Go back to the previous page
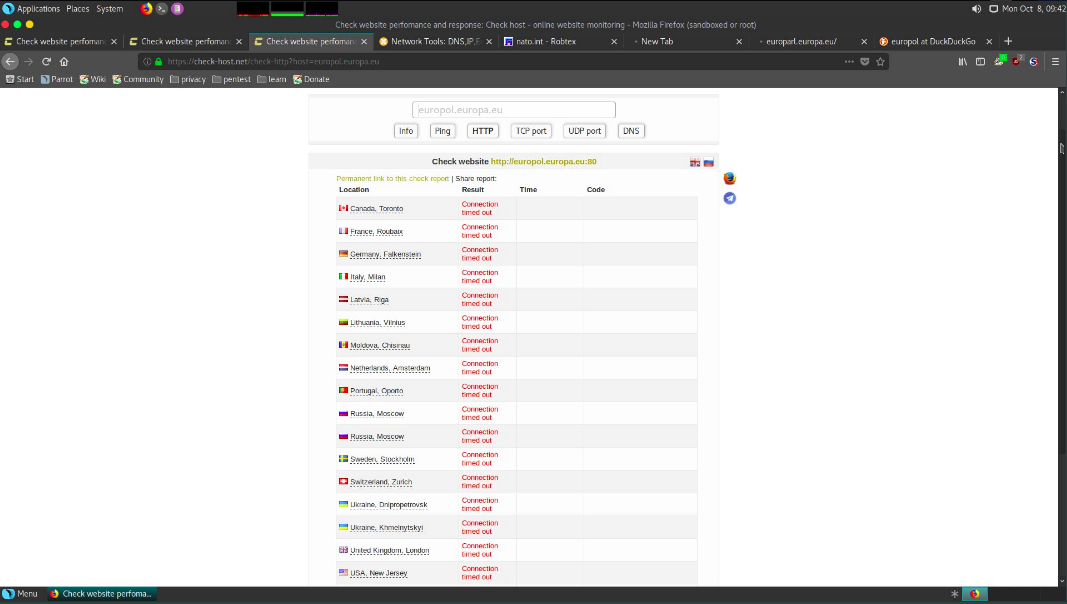 (x=10, y=61)
